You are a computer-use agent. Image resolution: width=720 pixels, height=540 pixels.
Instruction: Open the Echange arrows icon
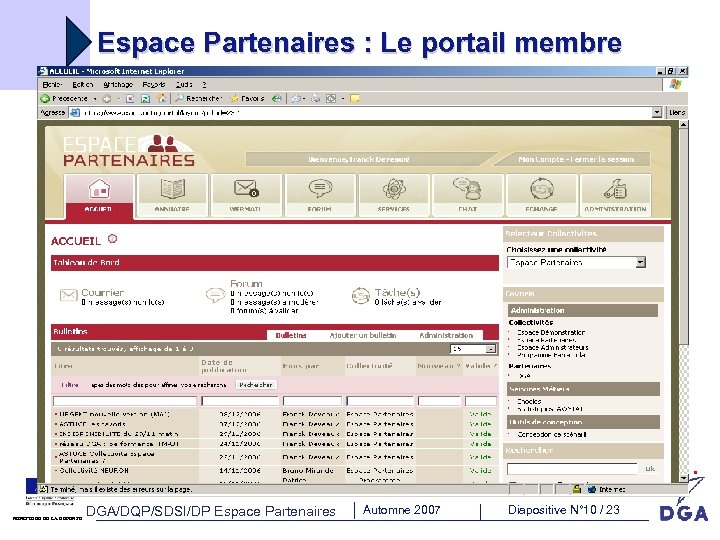(x=542, y=189)
